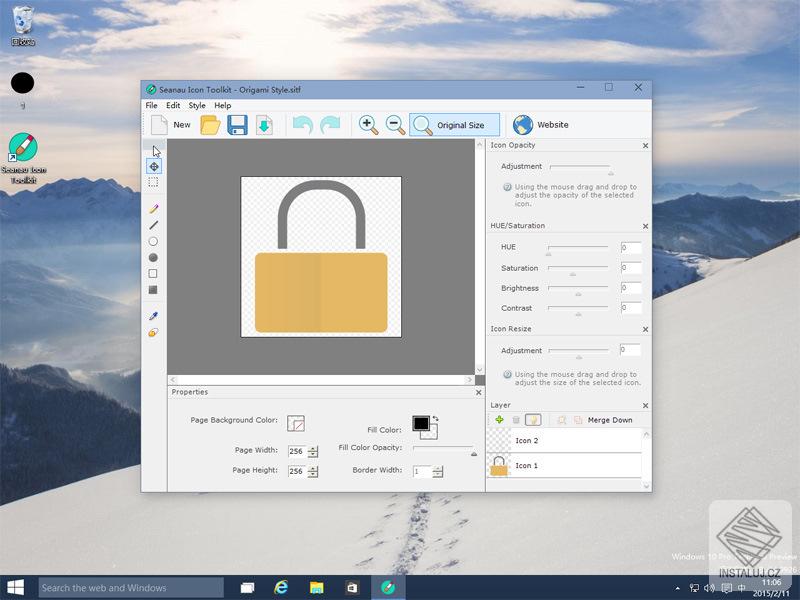The image size is (800, 600).
Task: Click the canvas vertical scrollbar down arrow
Action: [x=480, y=370]
